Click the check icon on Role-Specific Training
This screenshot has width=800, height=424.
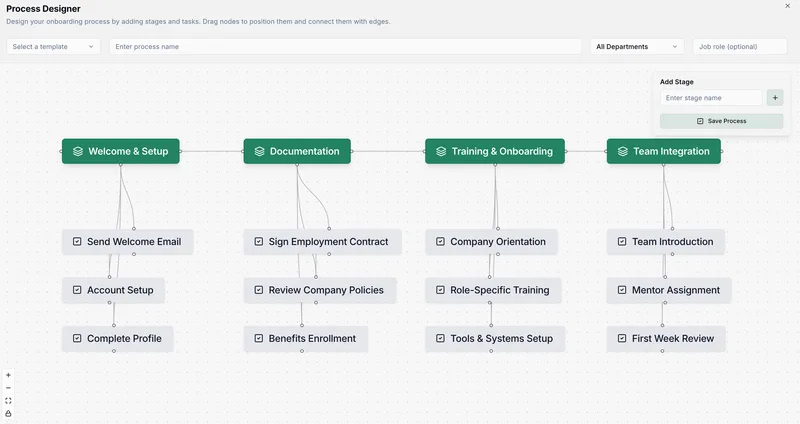coord(440,290)
